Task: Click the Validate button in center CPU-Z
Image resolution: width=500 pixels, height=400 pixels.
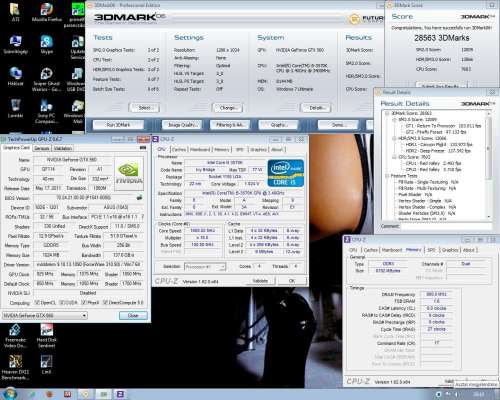Action: (x=260, y=281)
